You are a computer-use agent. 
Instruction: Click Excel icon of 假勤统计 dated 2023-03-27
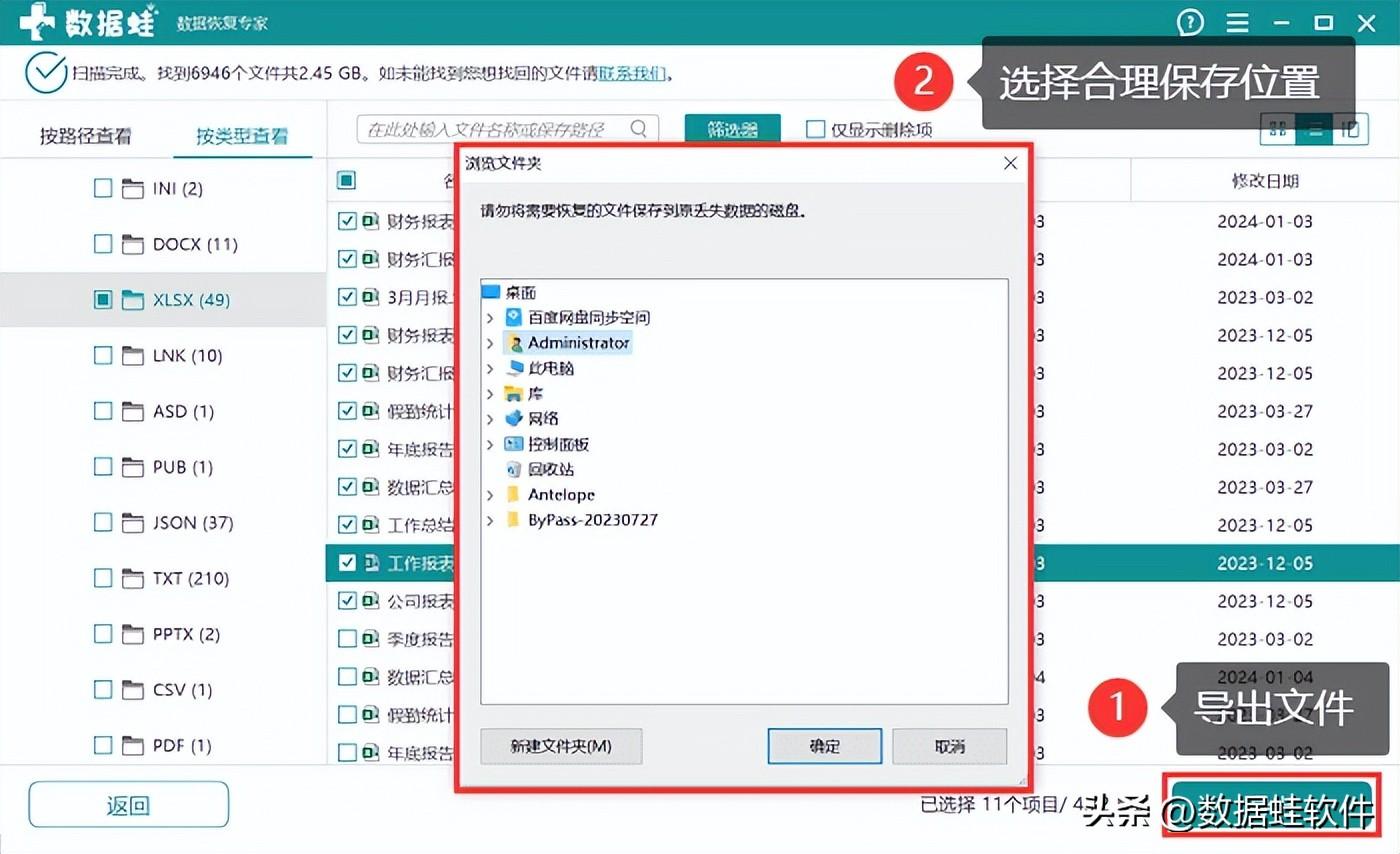point(370,410)
